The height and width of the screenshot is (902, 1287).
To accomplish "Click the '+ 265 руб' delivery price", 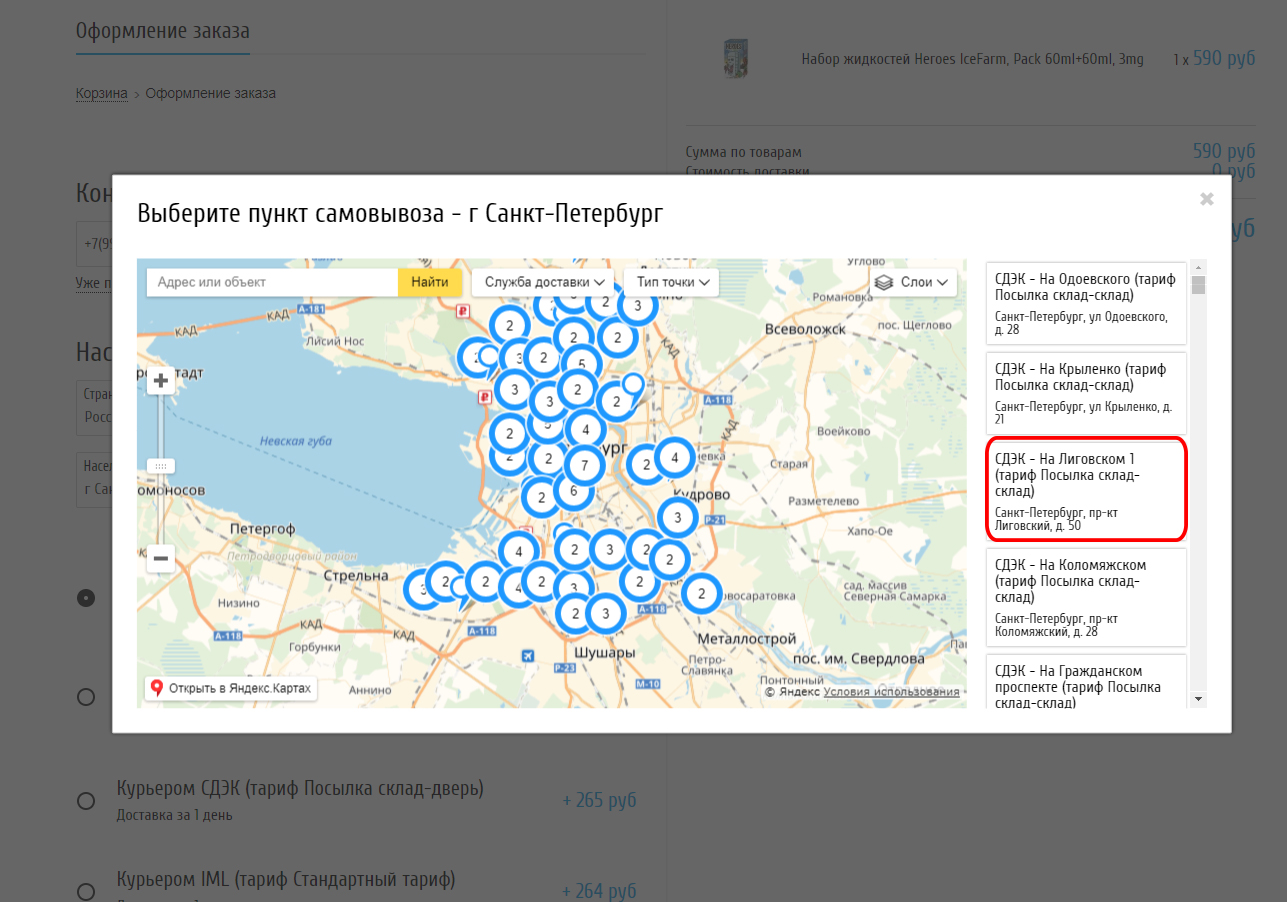I will coord(599,800).
